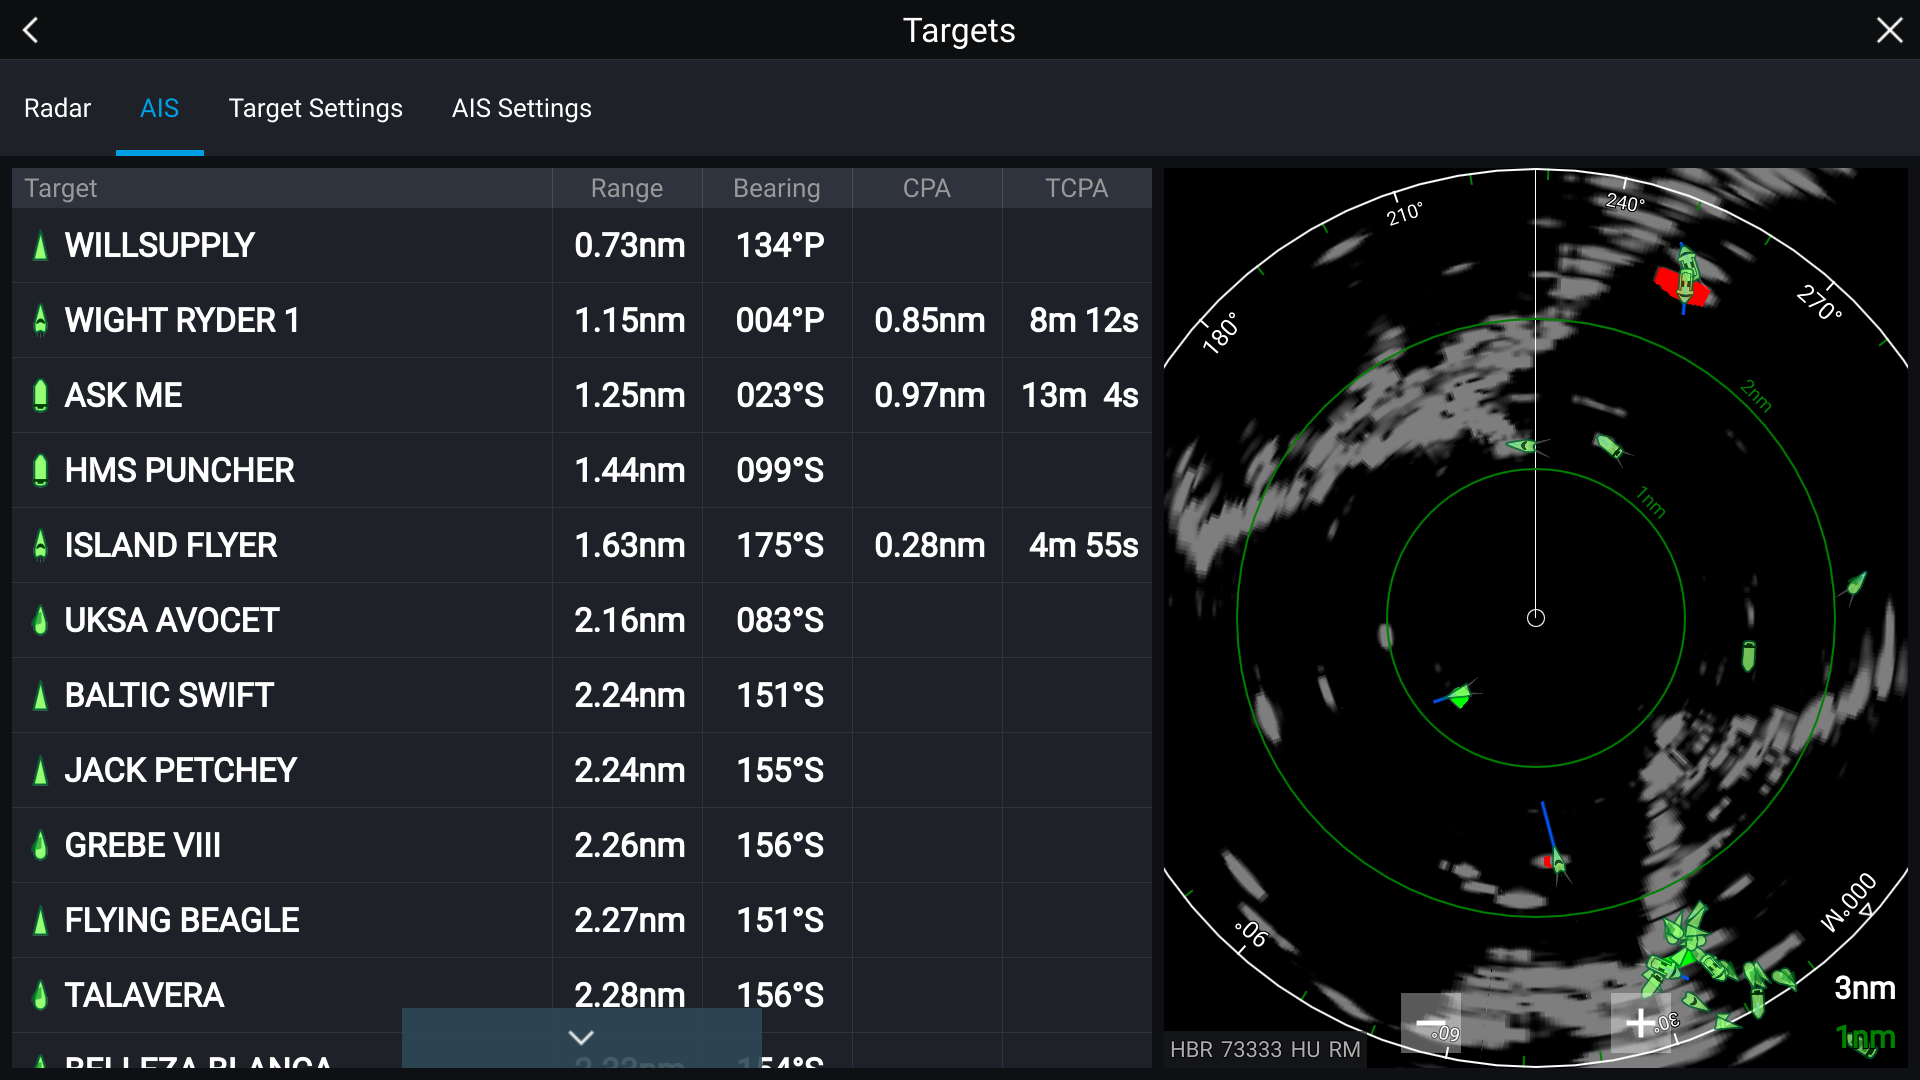Click the Bearing column header
This screenshot has width=1920, height=1080.
(x=777, y=188)
